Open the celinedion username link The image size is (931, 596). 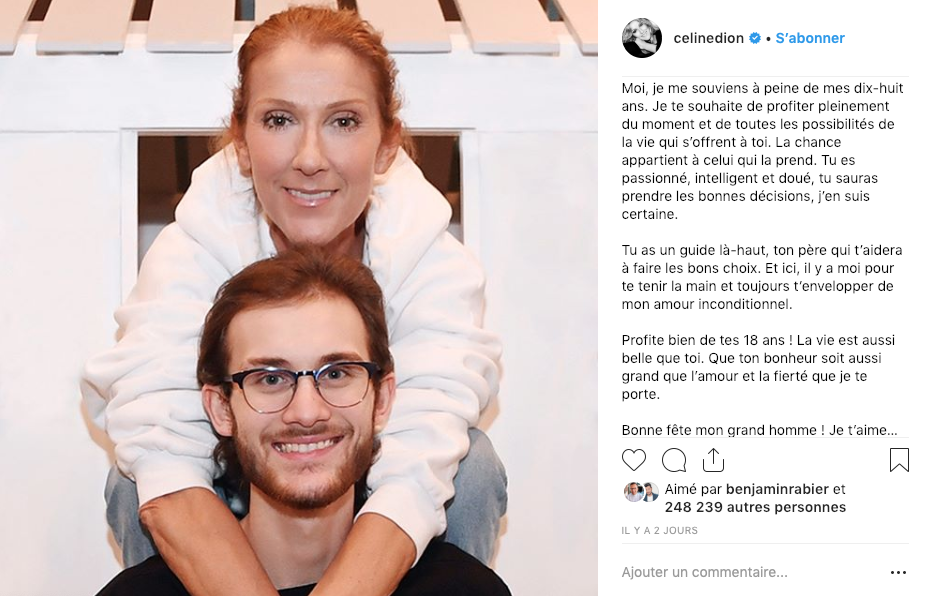pyautogui.click(x=708, y=38)
